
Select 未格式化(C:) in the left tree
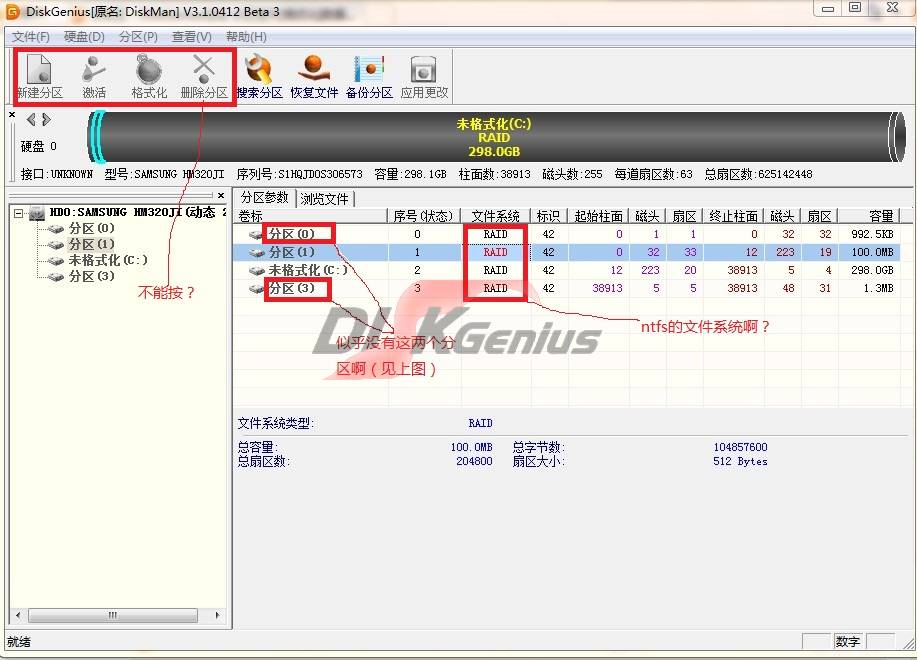(108, 260)
